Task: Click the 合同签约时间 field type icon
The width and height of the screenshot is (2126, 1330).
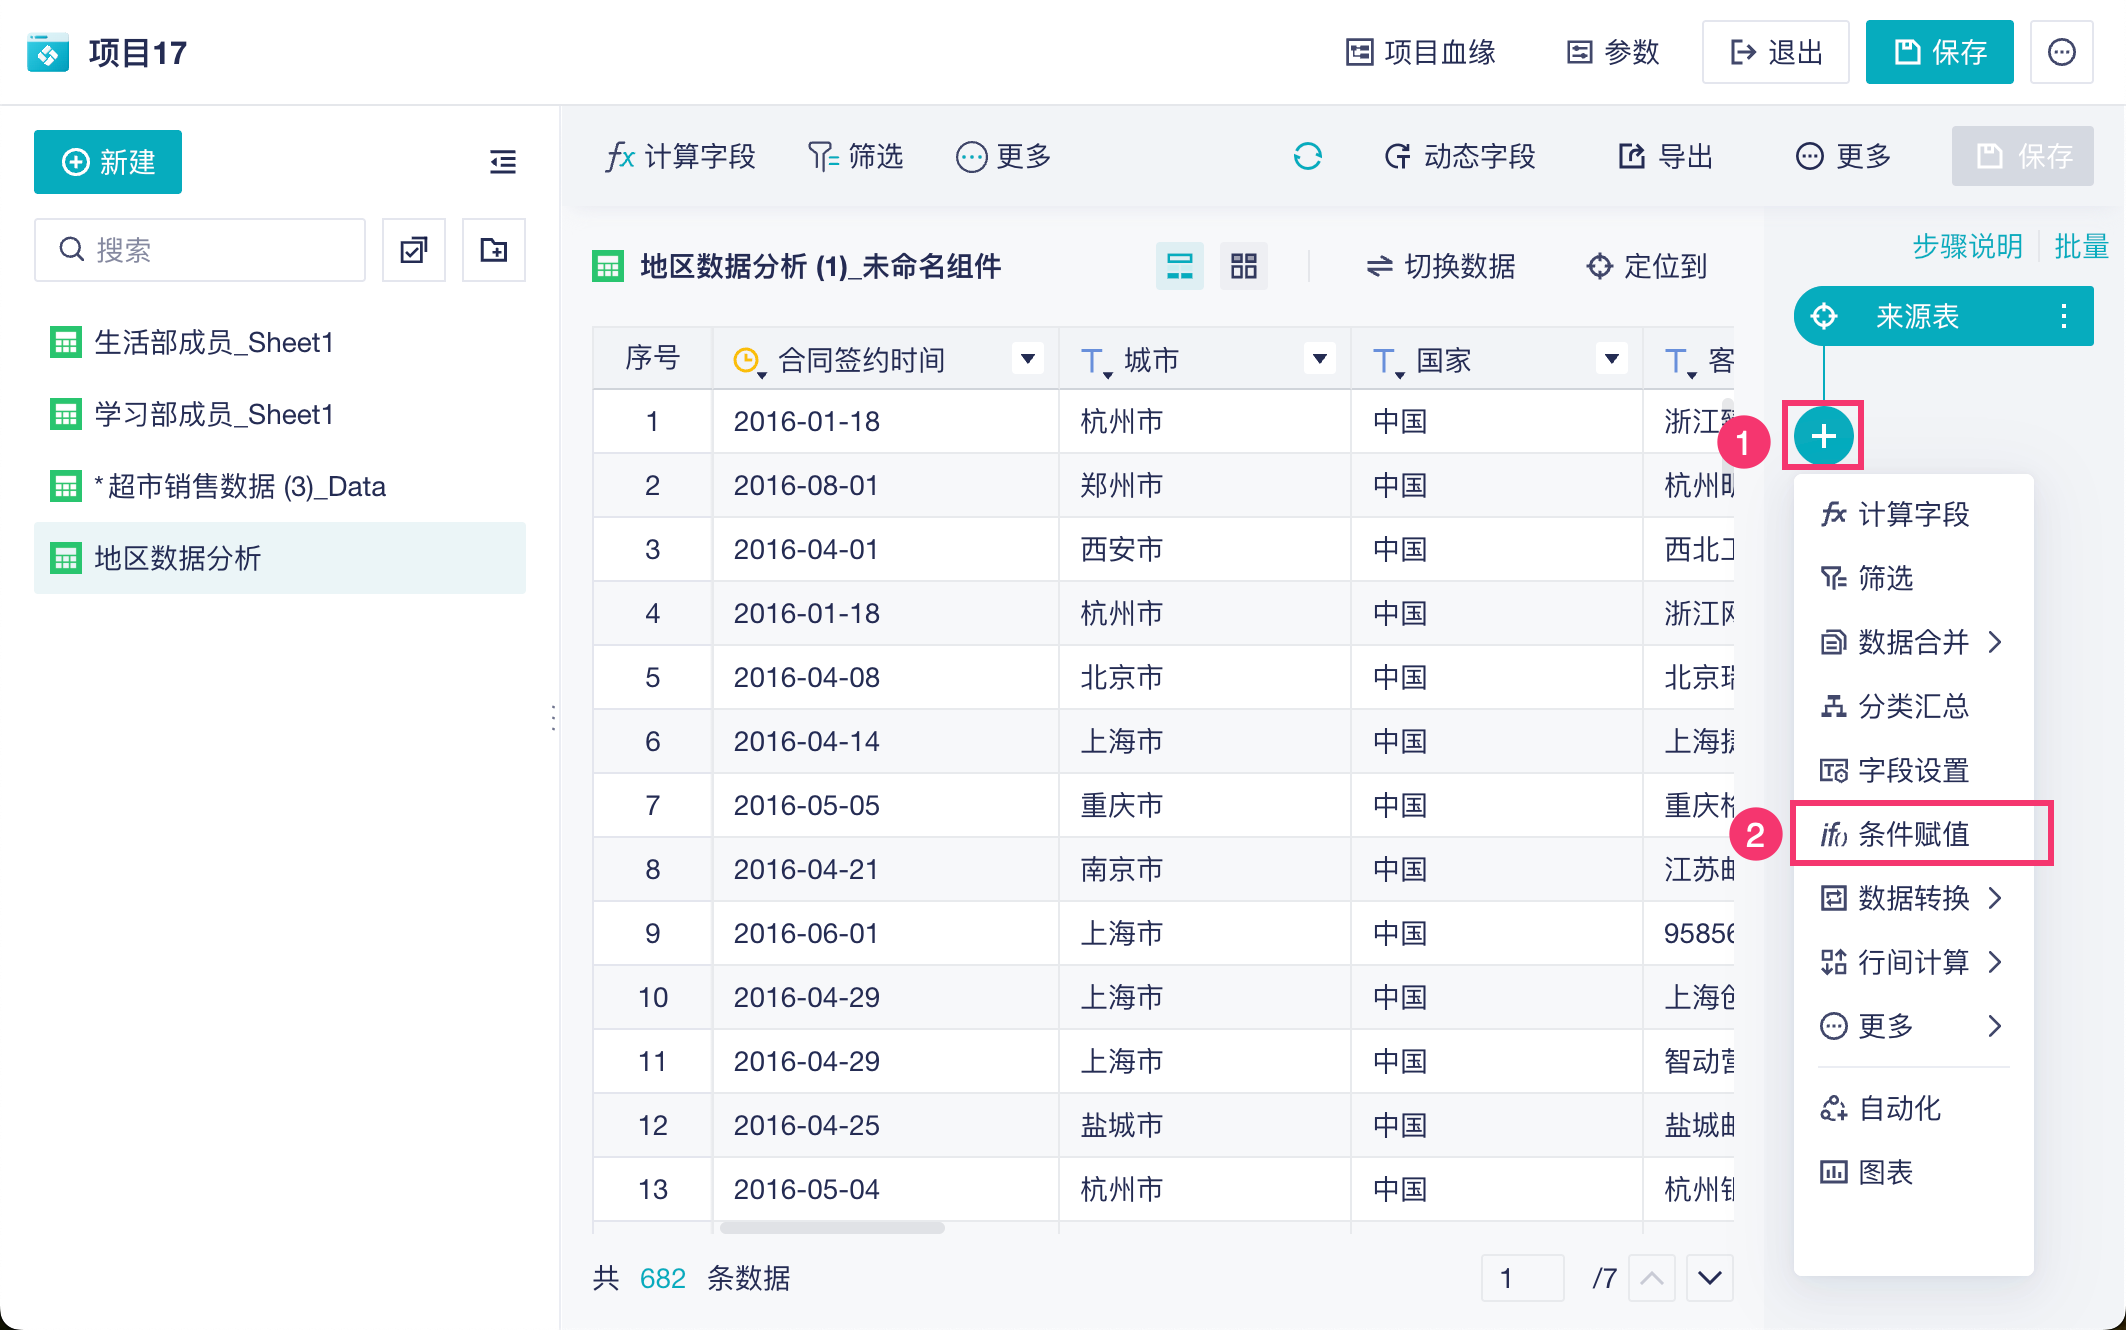Action: (x=747, y=360)
